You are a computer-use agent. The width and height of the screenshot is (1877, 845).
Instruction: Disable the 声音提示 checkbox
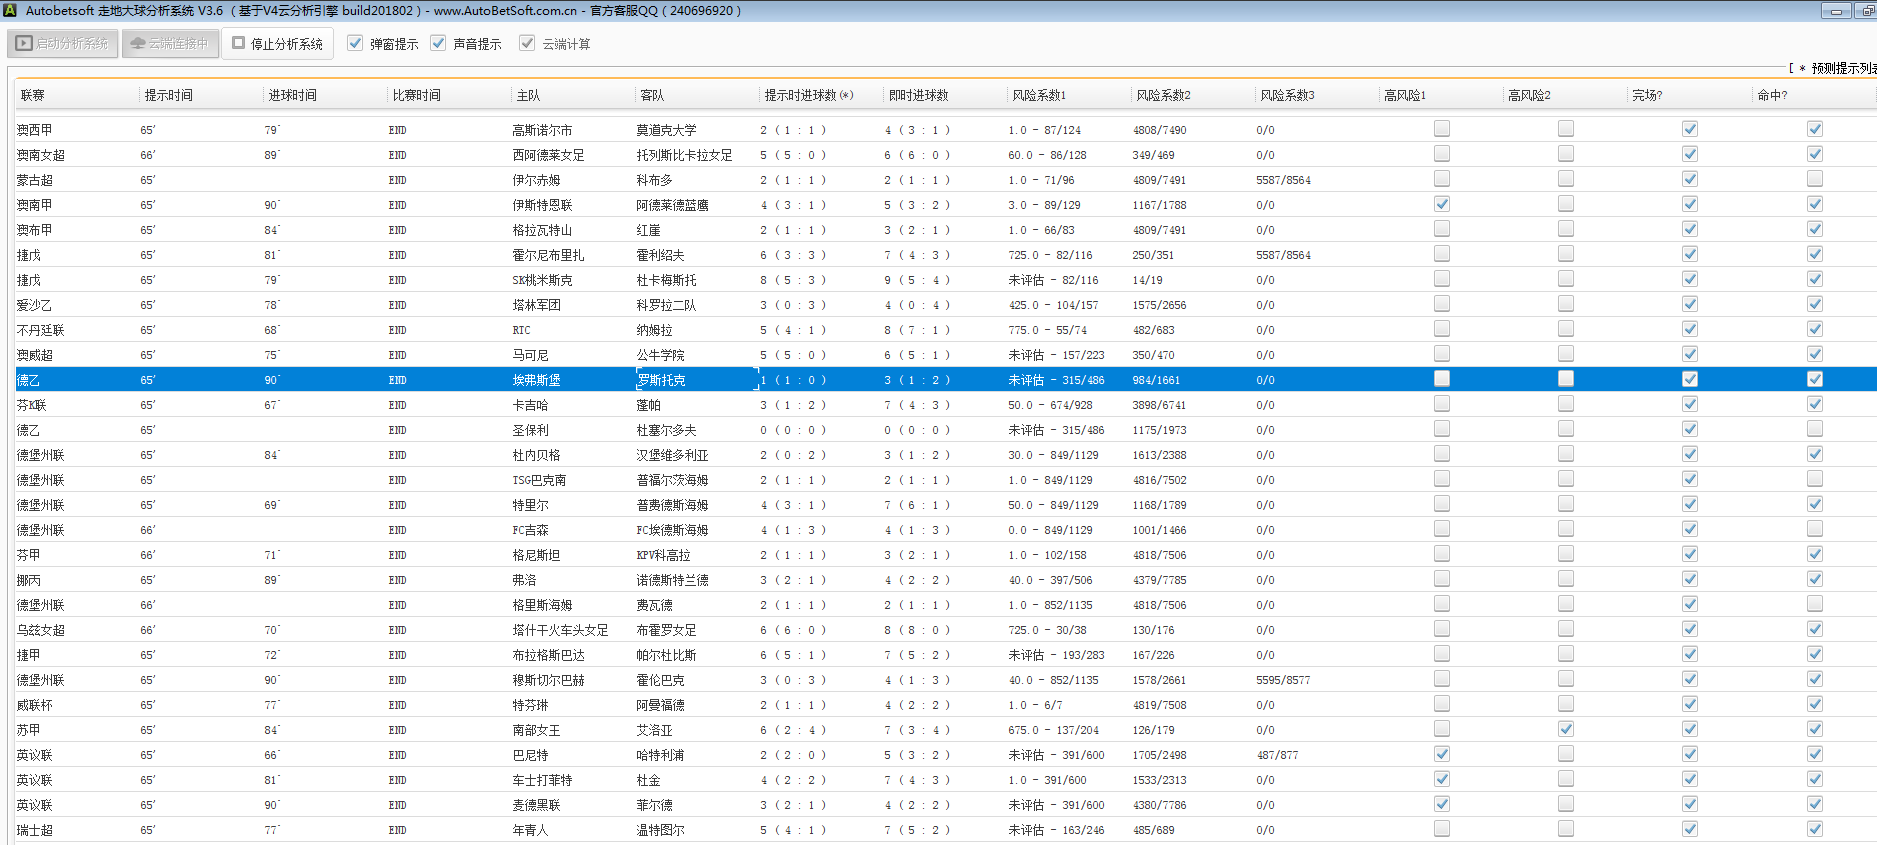(x=438, y=43)
